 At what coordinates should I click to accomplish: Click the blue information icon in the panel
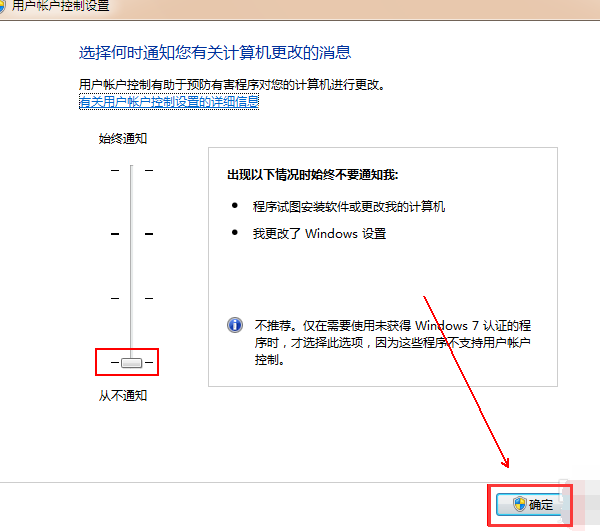[x=235, y=325]
